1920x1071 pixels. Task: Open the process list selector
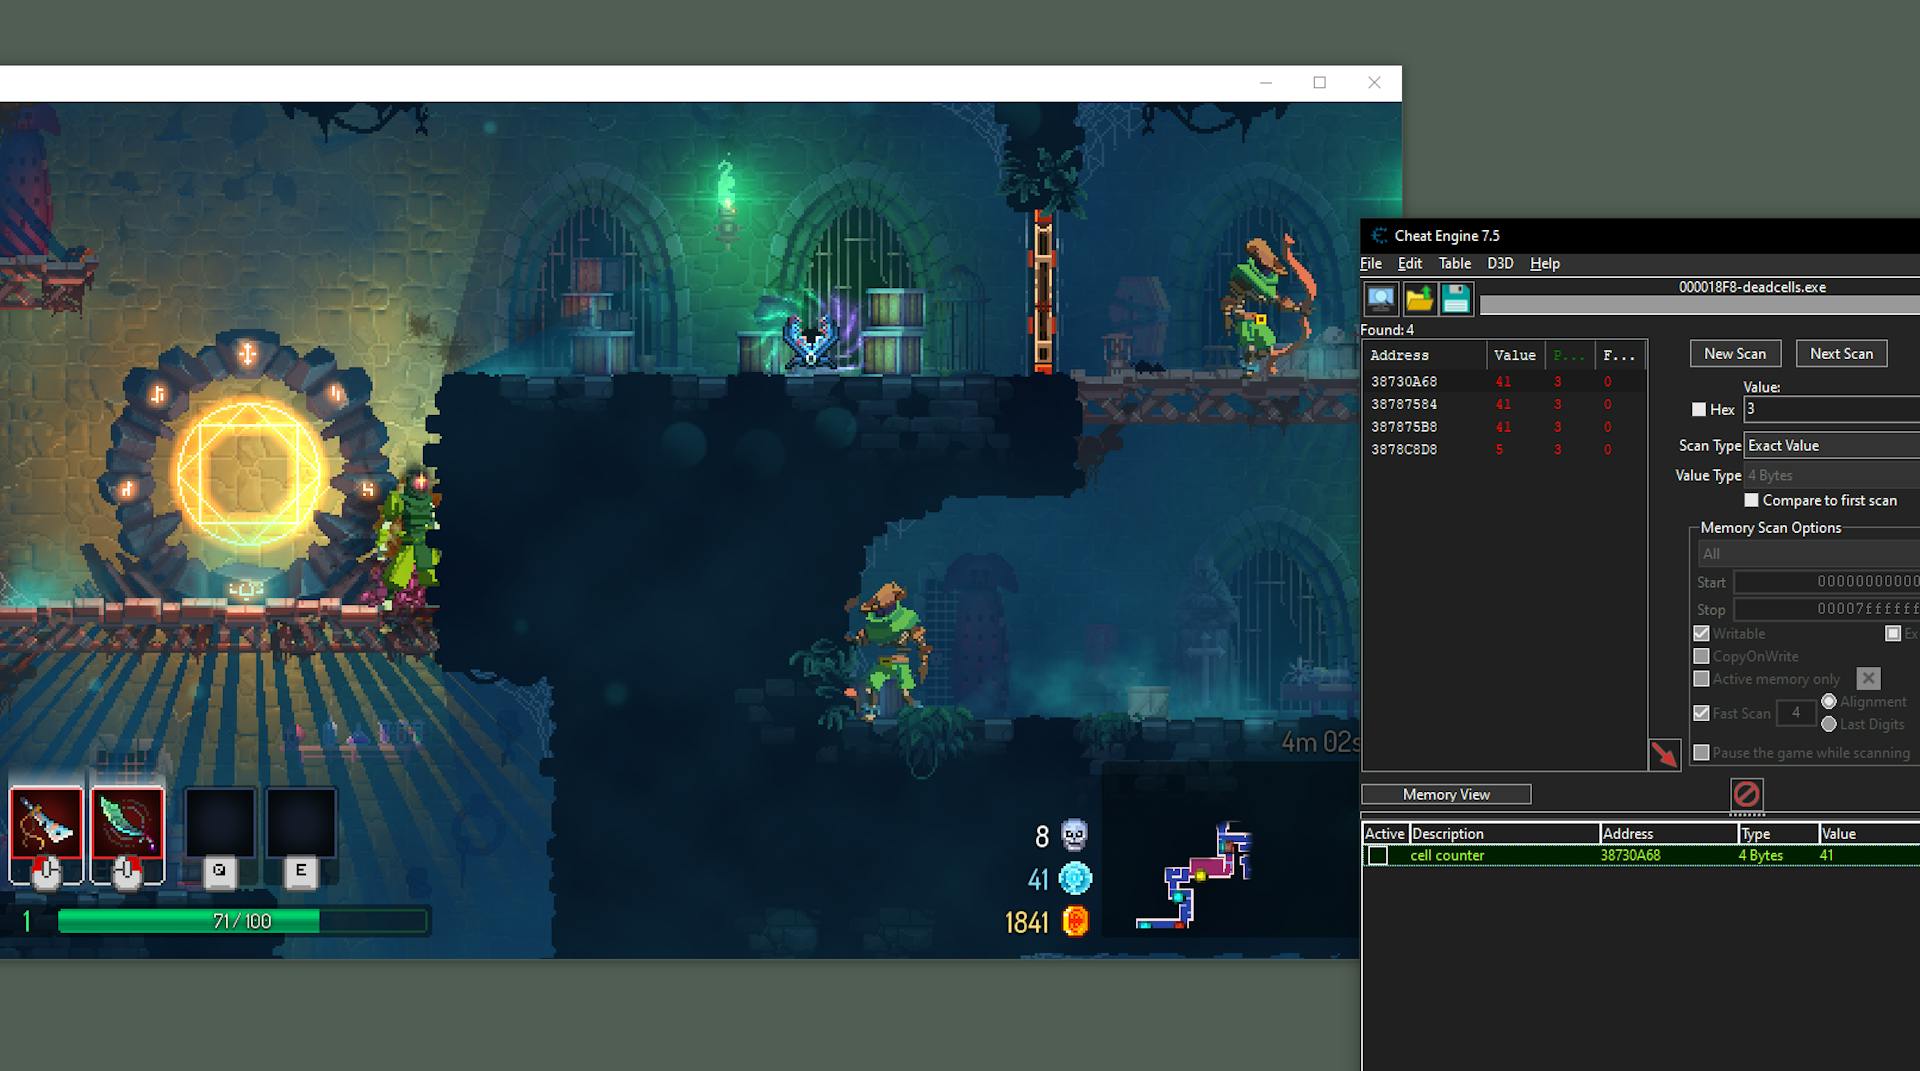coord(1381,299)
